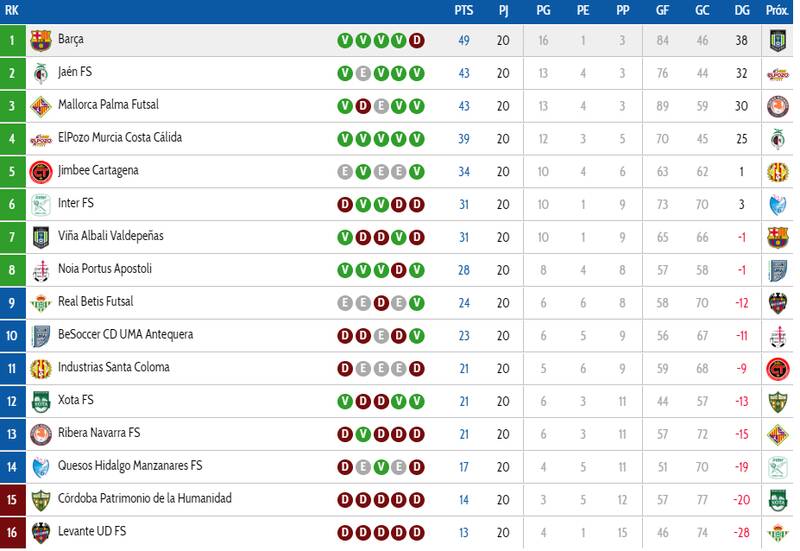Click Jimbee Cartagena's first grey E result badge
This screenshot has height=551, width=800.
coord(345,172)
